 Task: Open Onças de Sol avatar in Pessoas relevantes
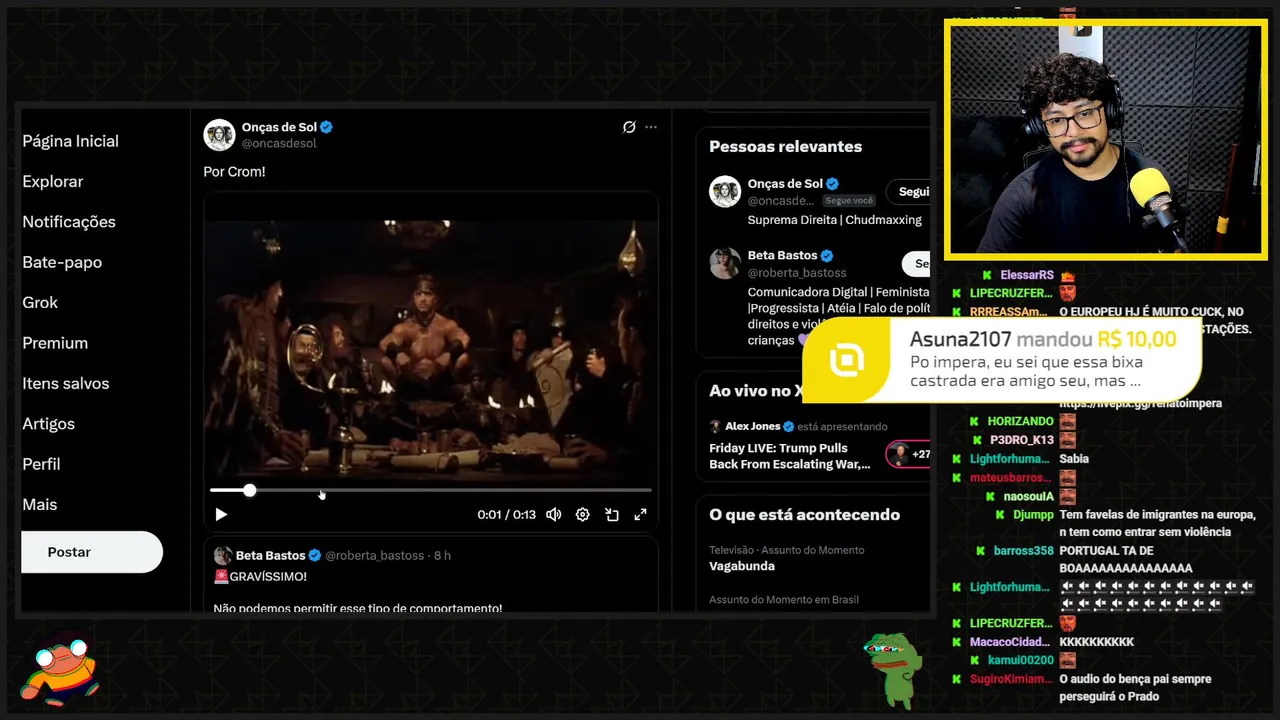click(725, 191)
